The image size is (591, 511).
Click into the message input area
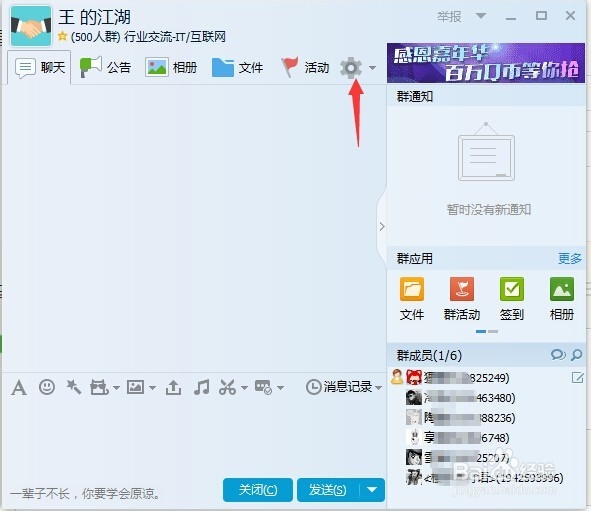click(194, 437)
